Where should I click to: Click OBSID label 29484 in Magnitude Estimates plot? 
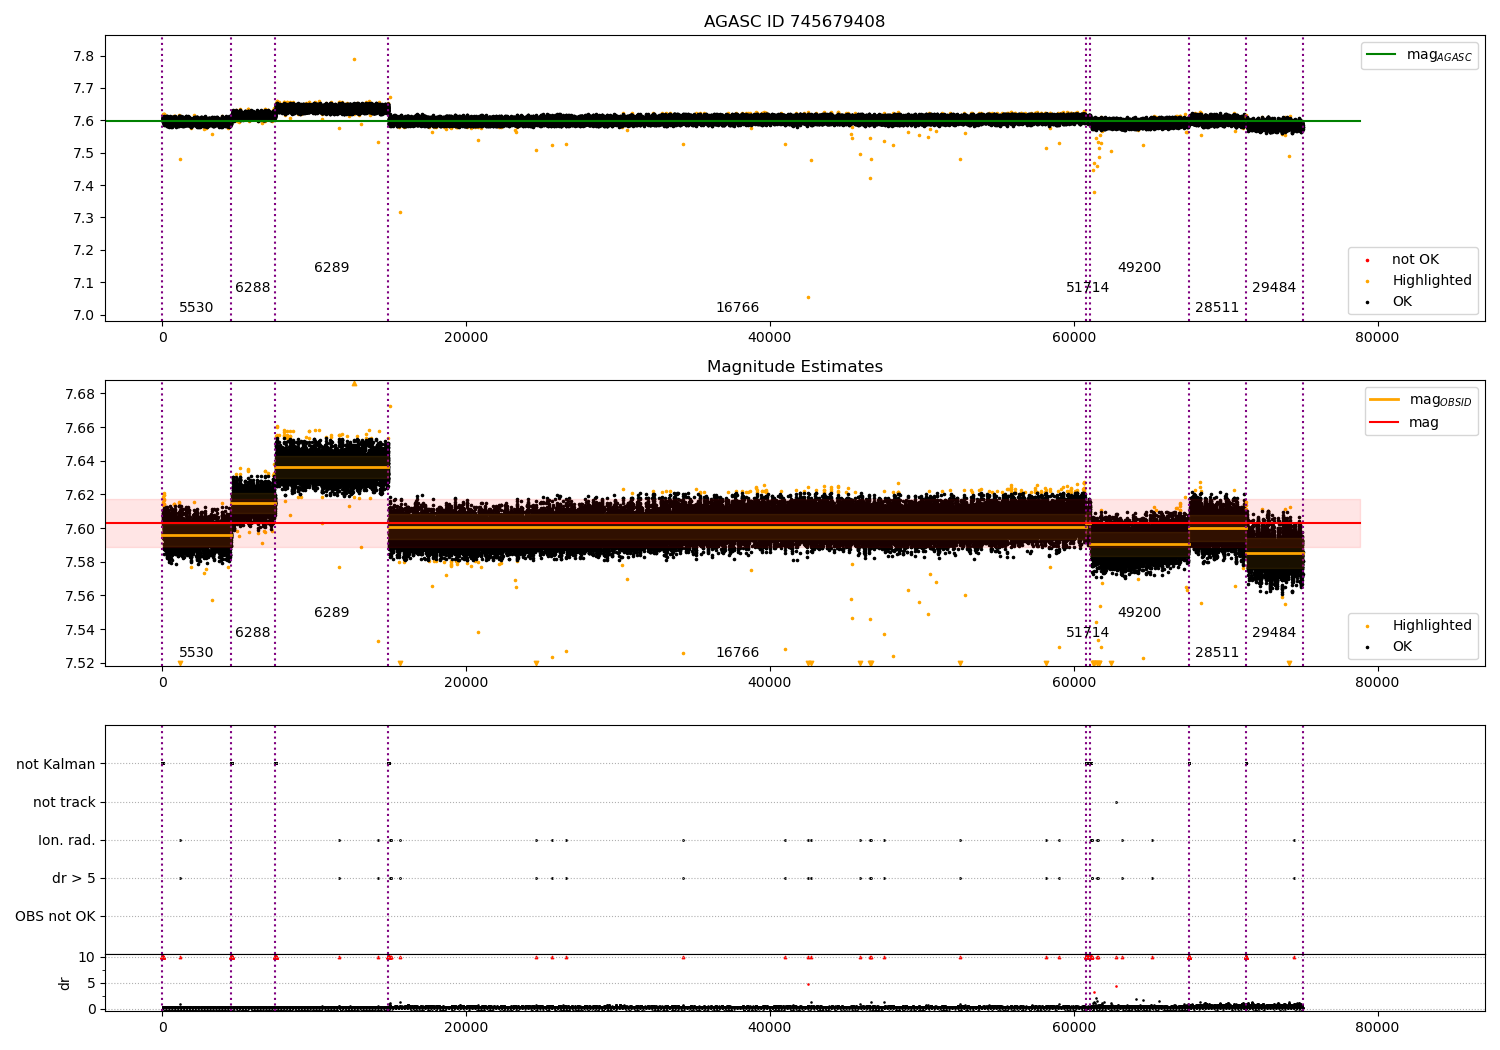[x=1274, y=633]
